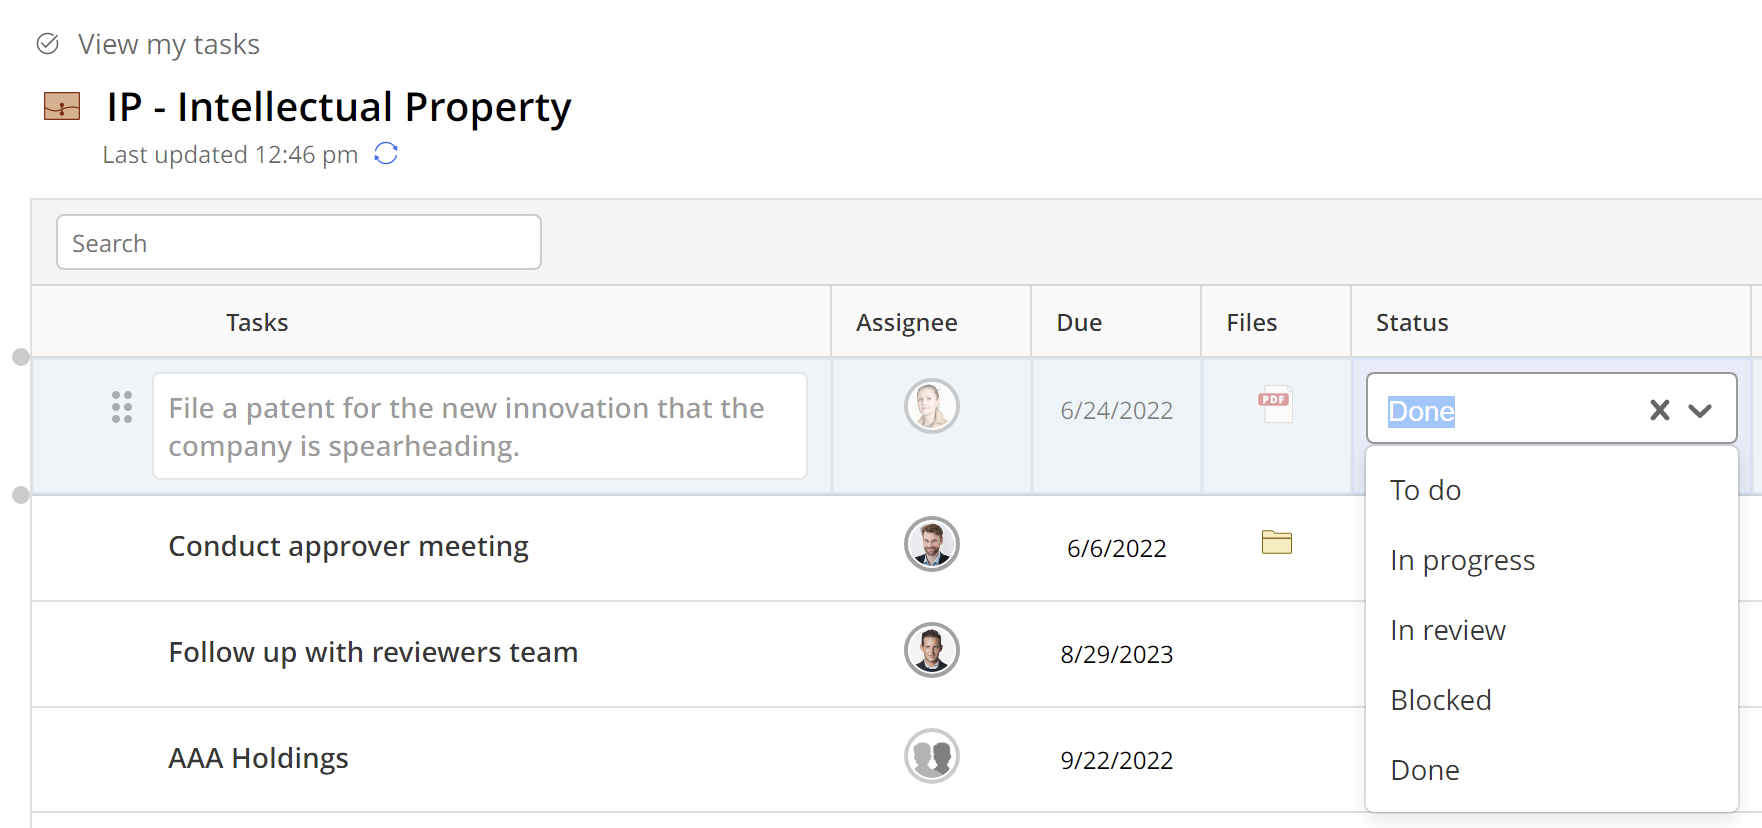Click the due date 6/24/2022
Image resolution: width=1762 pixels, height=828 pixels.
[x=1116, y=410]
